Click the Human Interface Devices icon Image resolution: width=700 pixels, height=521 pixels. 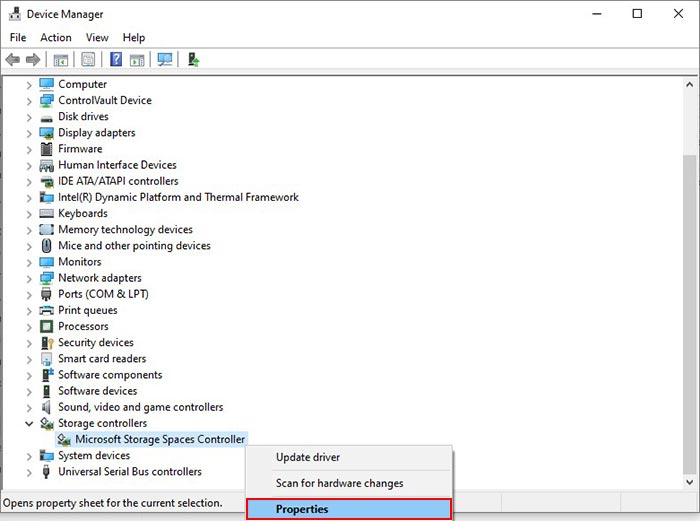coord(46,165)
